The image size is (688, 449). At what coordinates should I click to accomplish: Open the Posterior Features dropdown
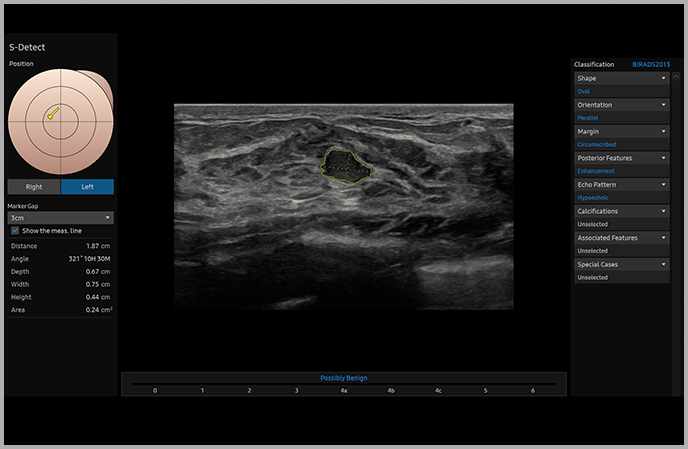point(621,158)
